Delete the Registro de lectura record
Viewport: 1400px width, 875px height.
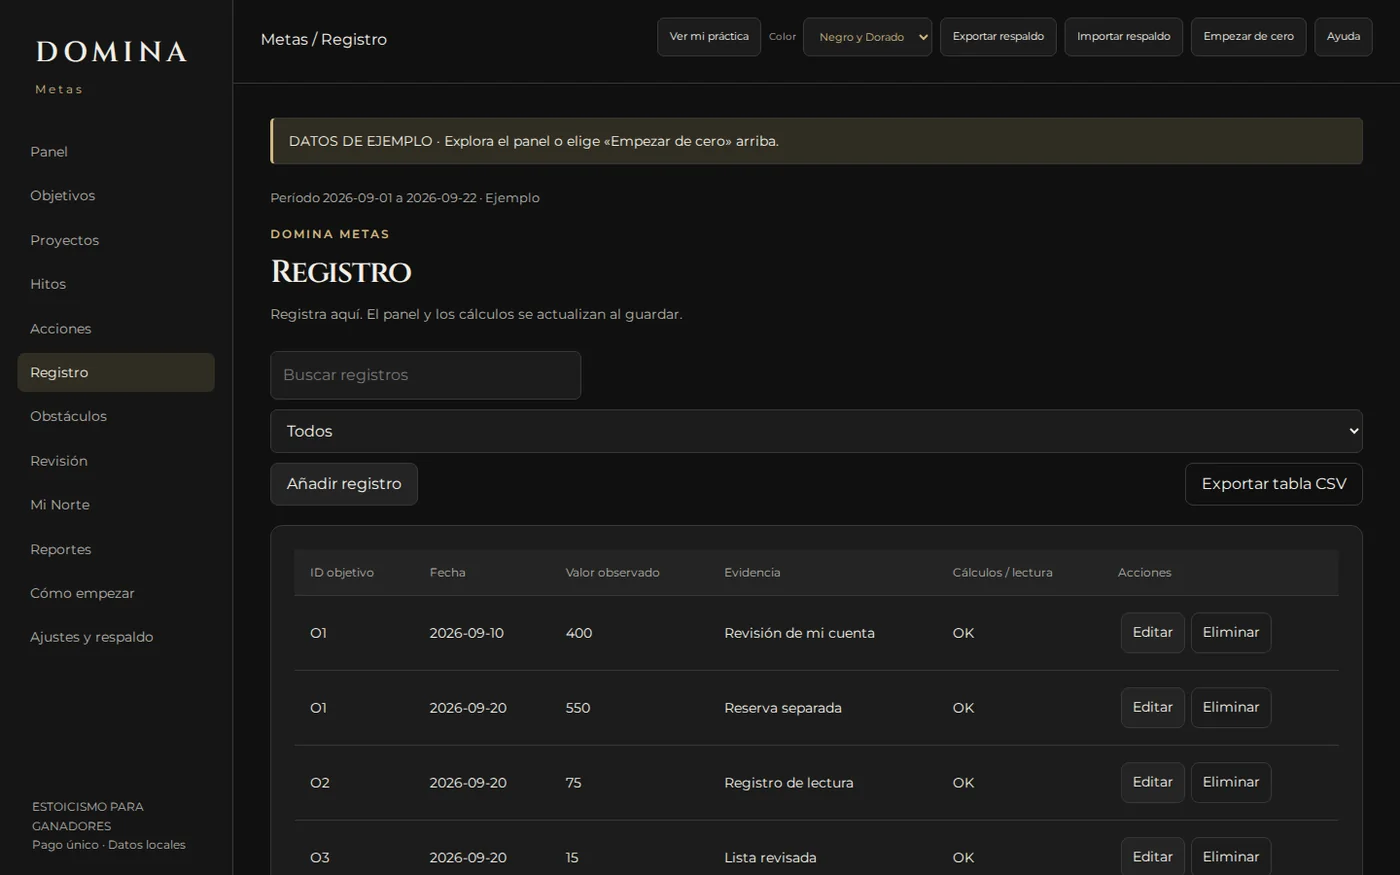(1231, 783)
